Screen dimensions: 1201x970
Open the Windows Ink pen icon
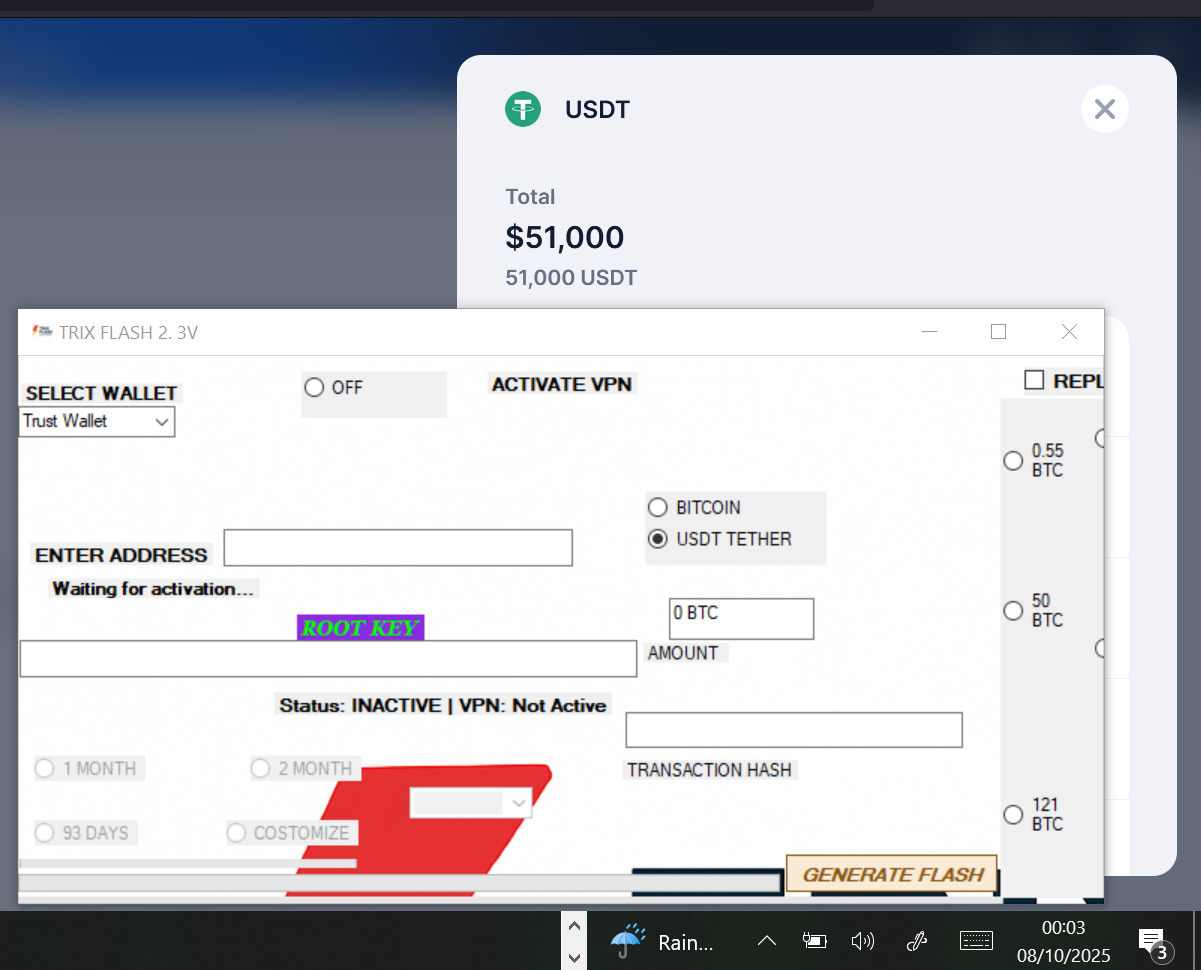pos(916,941)
